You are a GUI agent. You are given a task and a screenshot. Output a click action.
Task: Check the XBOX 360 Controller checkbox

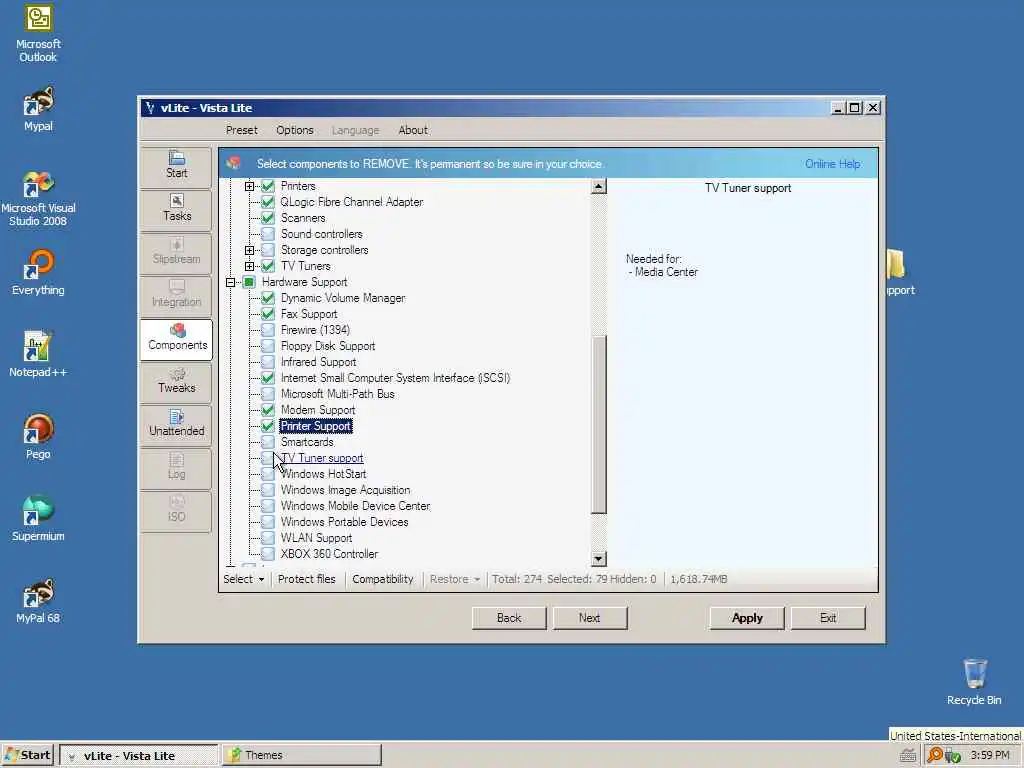(x=268, y=554)
